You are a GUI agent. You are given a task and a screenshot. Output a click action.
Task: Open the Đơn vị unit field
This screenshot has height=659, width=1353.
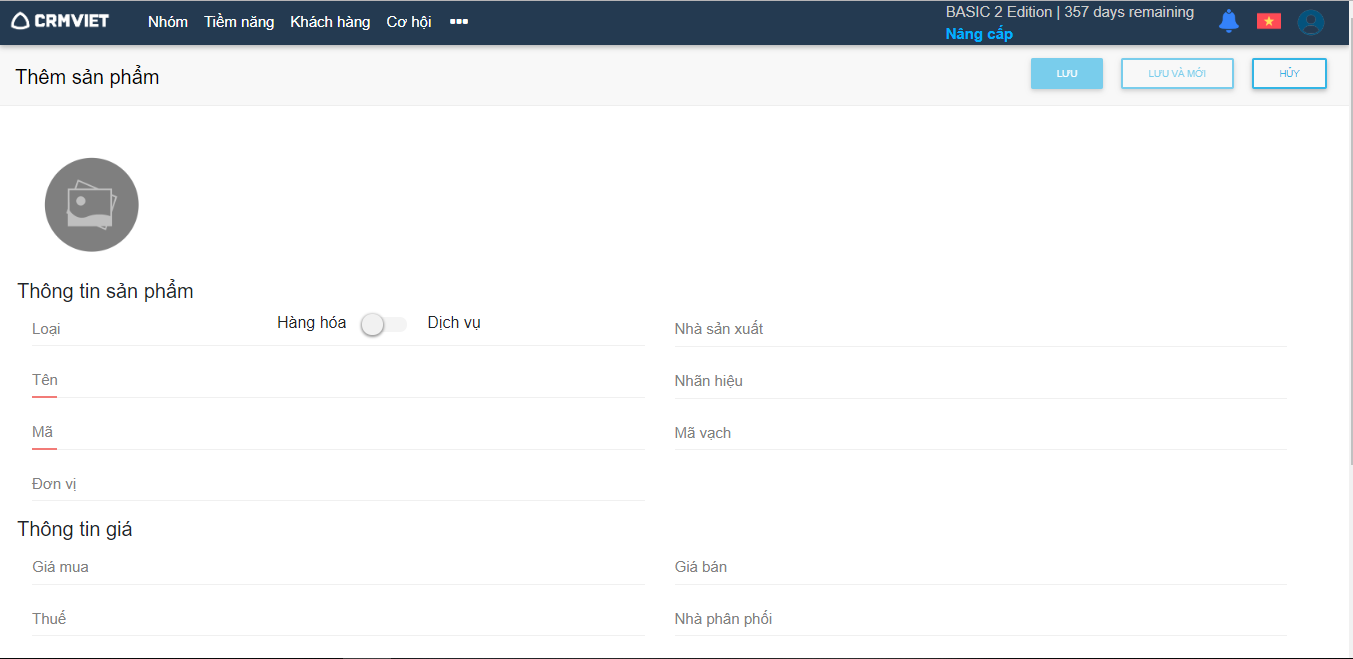coord(338,485)
